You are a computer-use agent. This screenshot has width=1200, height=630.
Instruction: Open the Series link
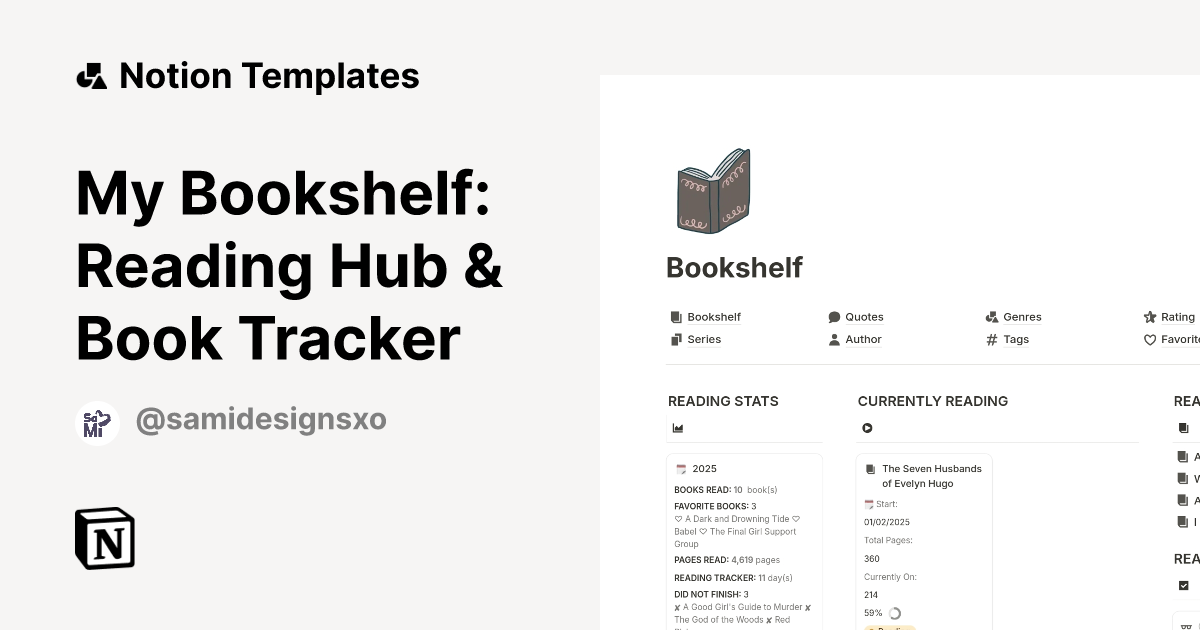pos(704,339)
